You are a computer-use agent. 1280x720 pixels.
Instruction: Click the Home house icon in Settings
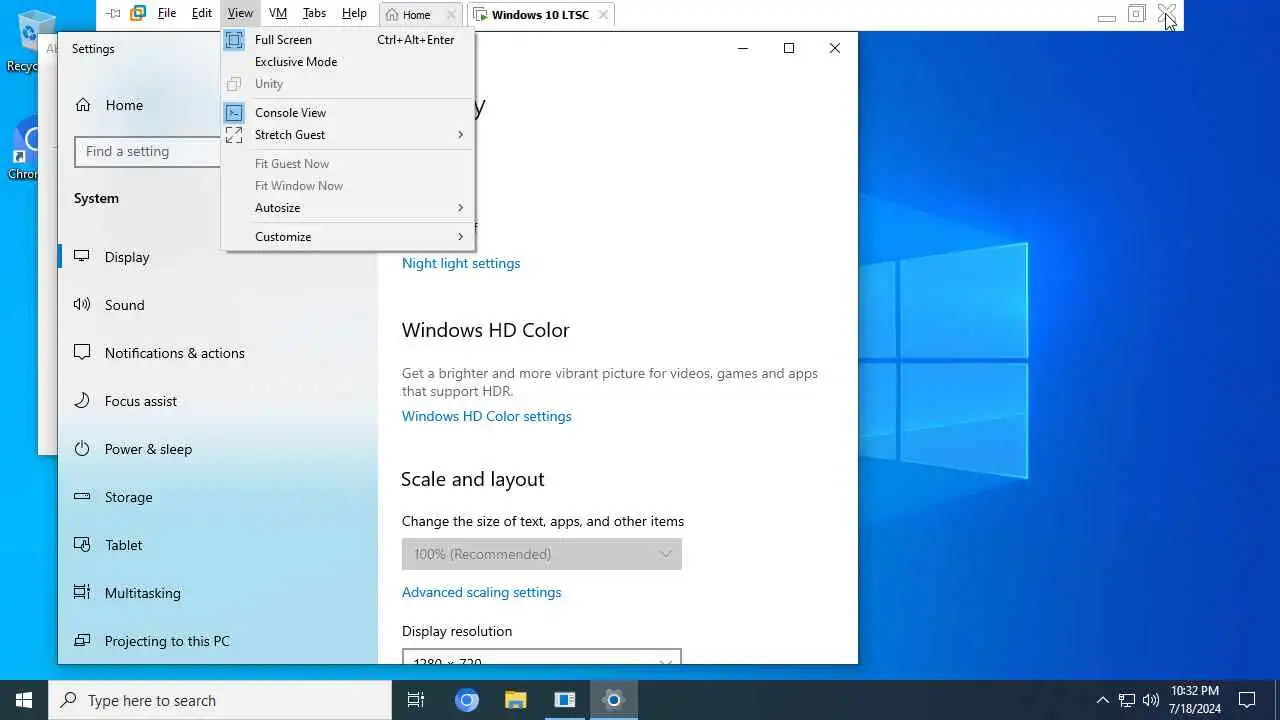tap(83, 105)
